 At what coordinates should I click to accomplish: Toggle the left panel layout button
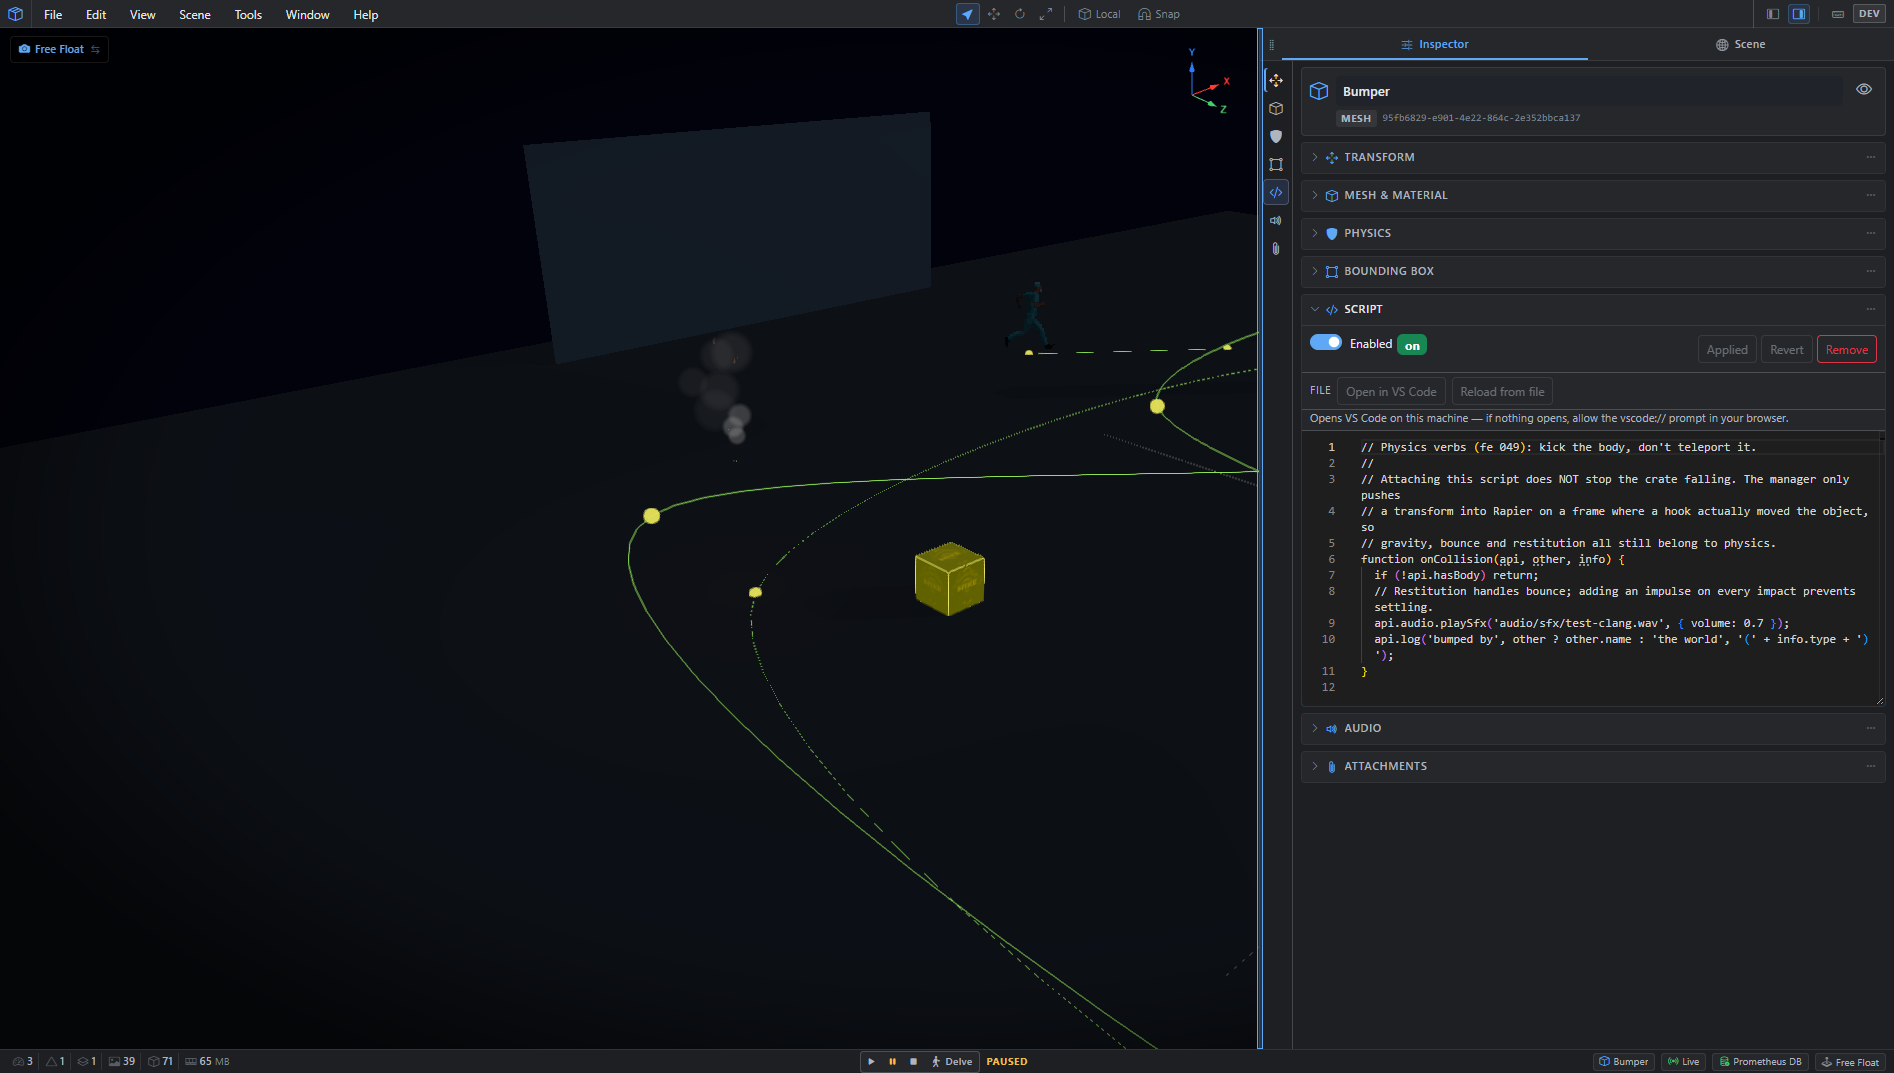tap(1773, 14)
